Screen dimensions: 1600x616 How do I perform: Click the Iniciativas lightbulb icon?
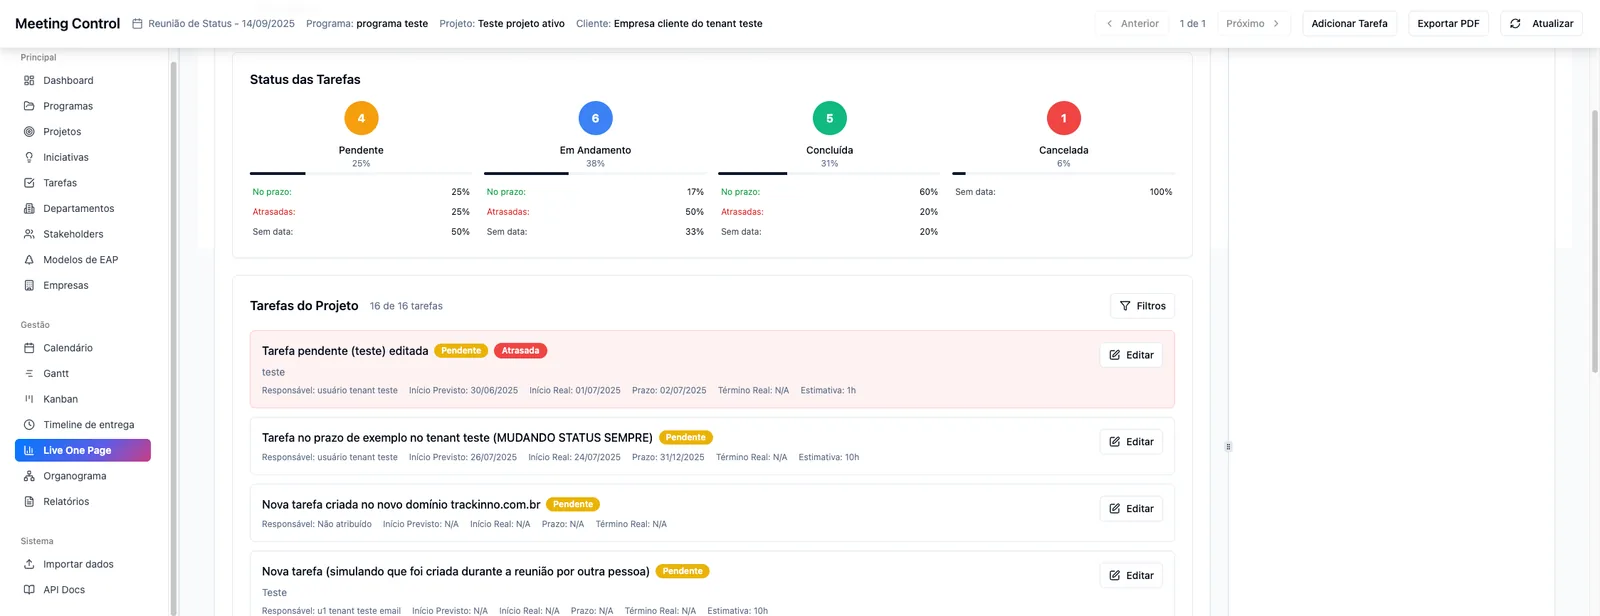pyautogui.click(x=29, y=157)
